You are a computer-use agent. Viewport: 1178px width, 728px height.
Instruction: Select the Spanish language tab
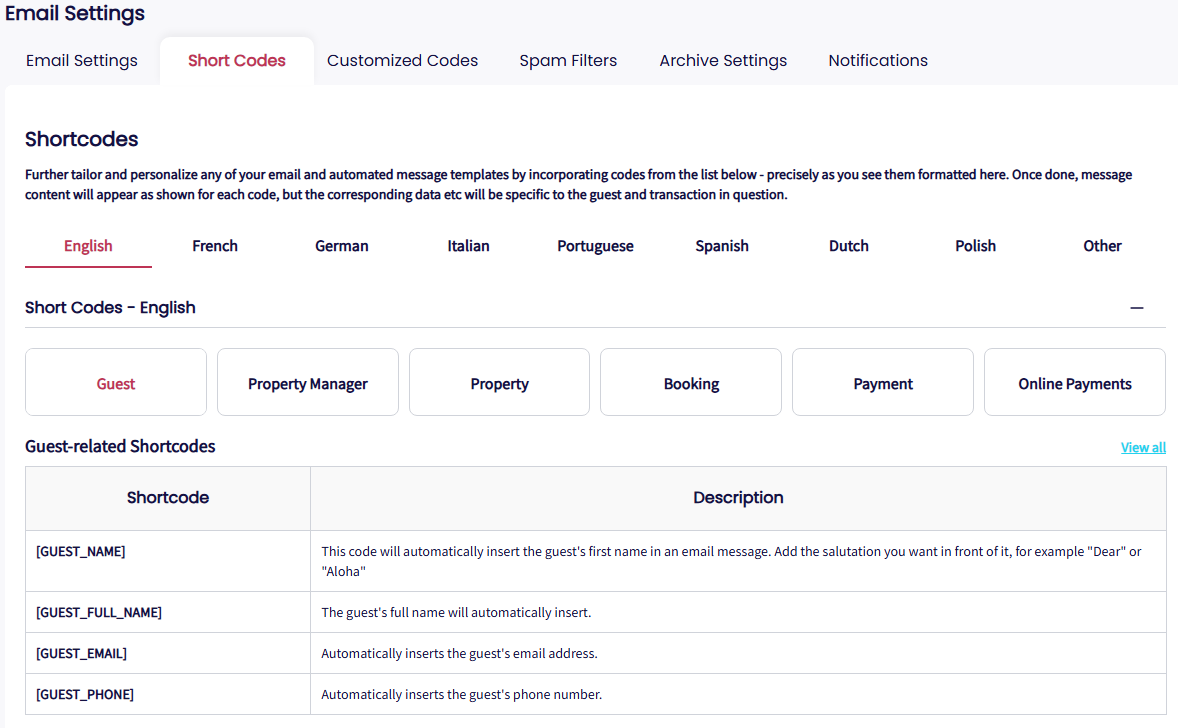point(722,246)
